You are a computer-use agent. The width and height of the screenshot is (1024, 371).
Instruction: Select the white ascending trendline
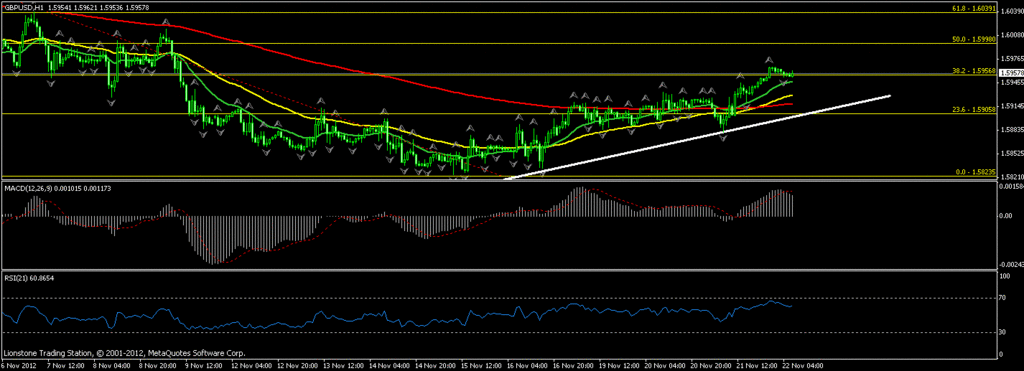click(697, 137)
